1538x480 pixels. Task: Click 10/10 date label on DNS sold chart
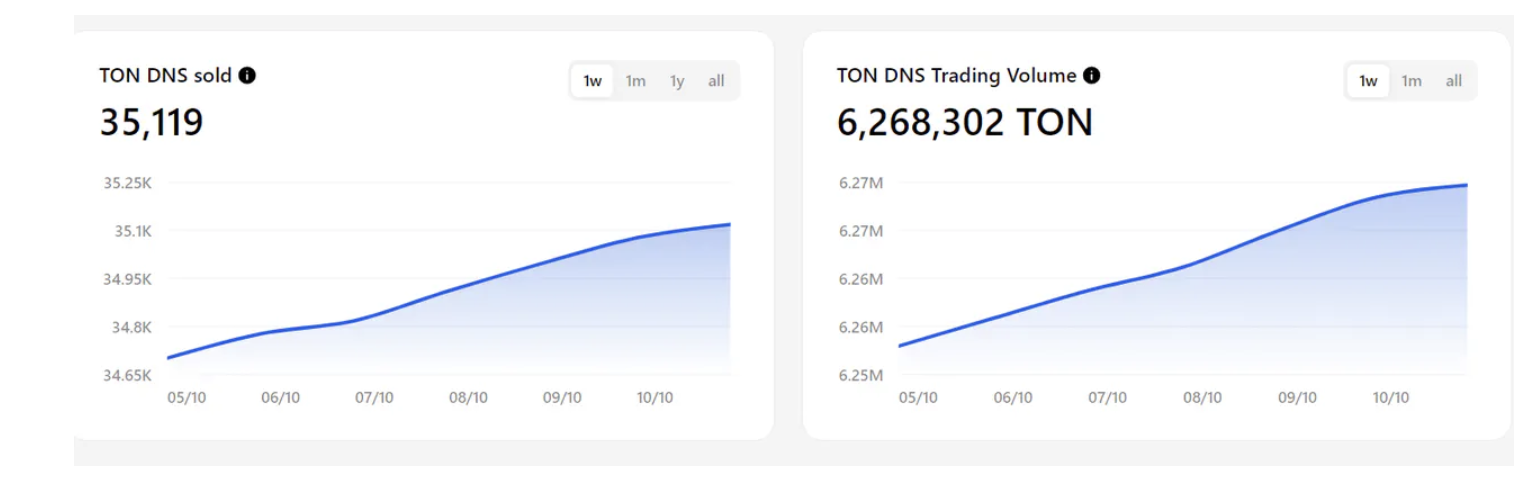tap(654, 398)
